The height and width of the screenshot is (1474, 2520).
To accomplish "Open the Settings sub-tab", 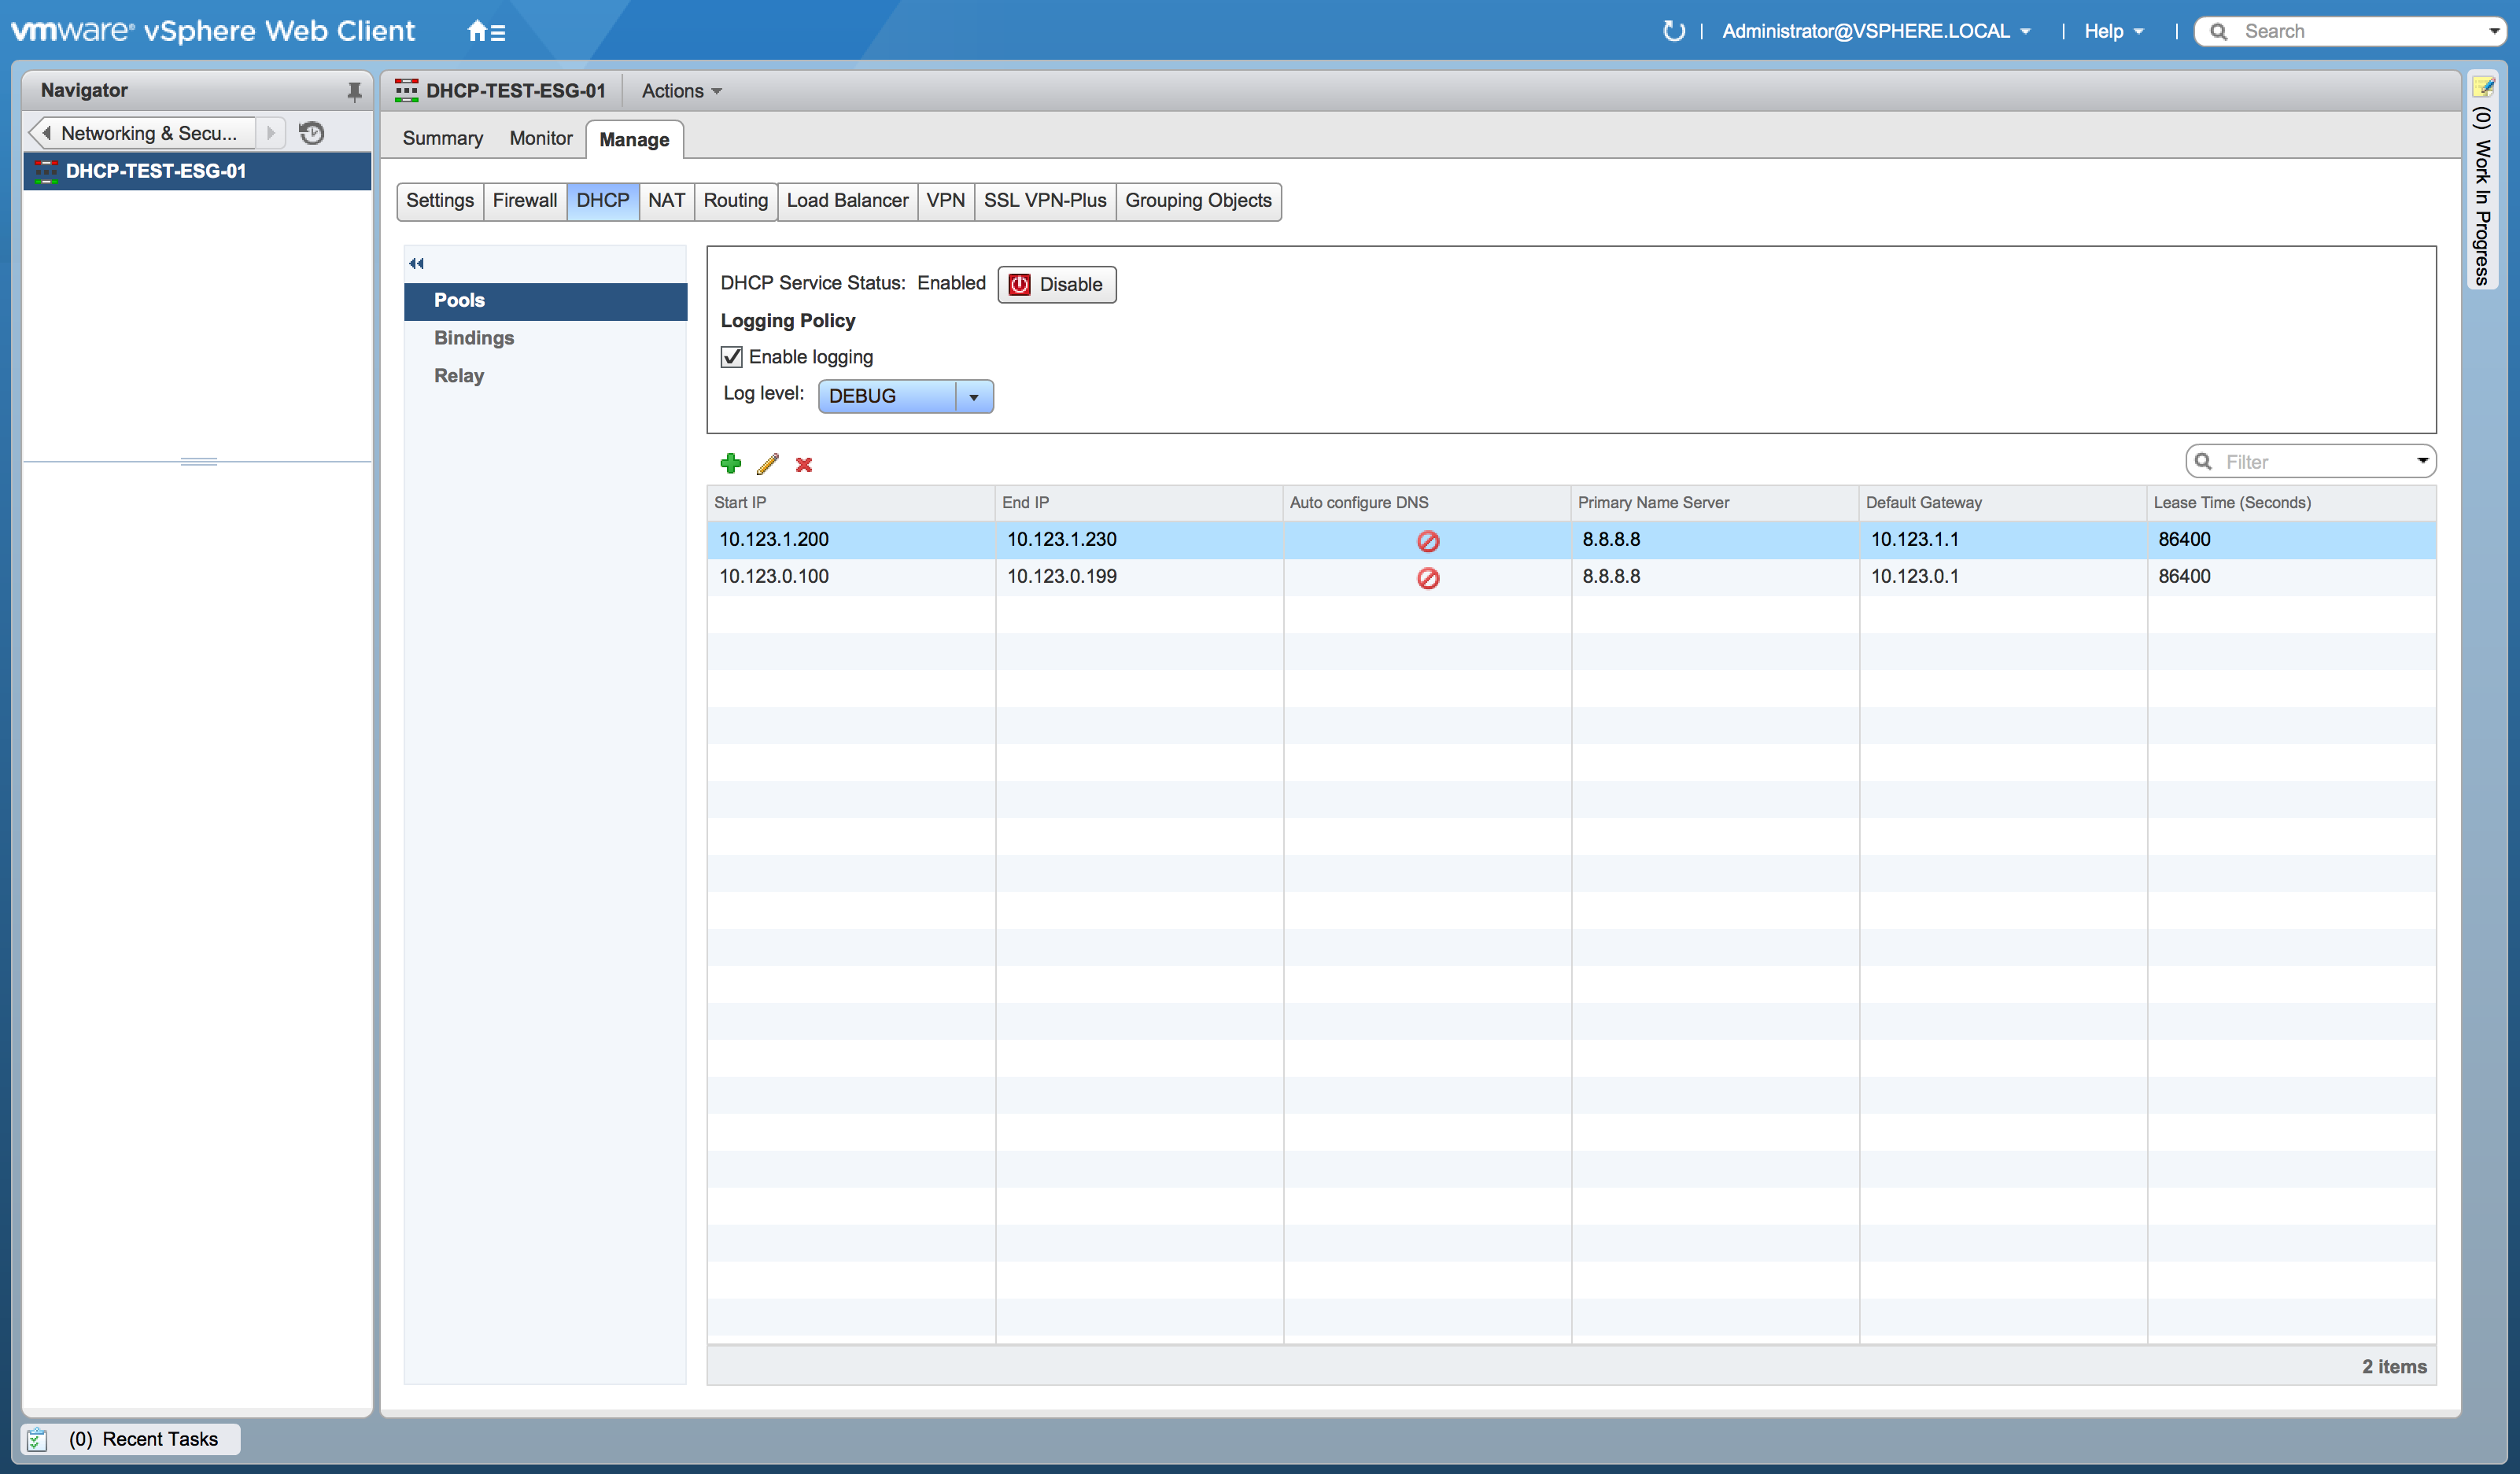I will click(439, 201).
